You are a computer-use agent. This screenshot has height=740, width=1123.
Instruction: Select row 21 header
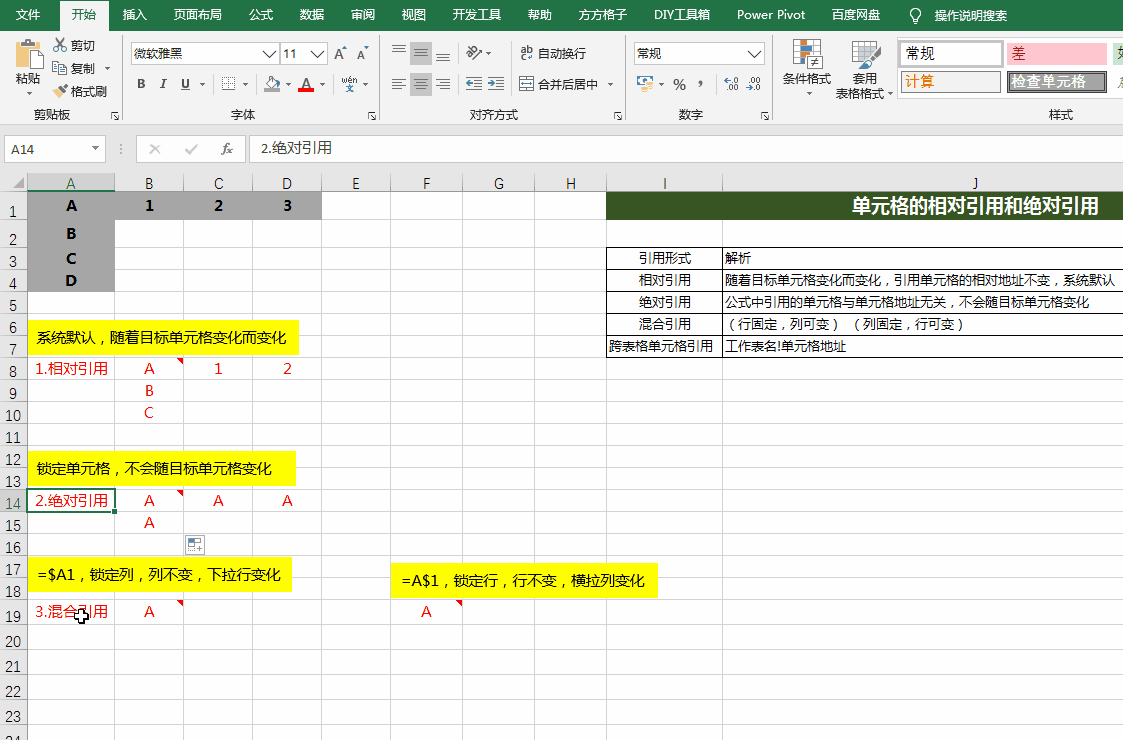tap(13, 666)
